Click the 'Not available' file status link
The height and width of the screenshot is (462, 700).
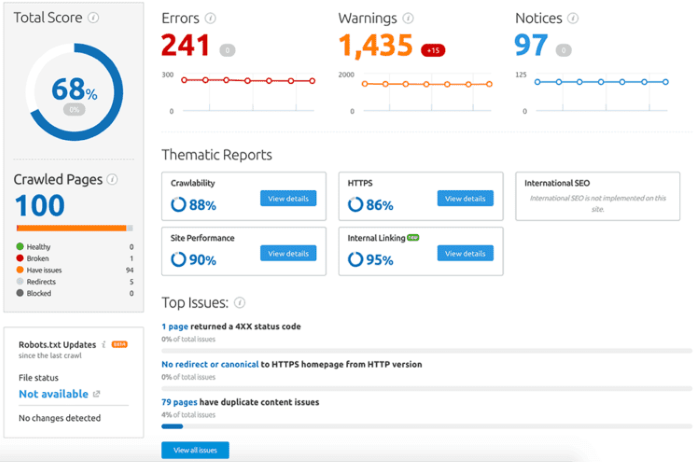(54, 394)
